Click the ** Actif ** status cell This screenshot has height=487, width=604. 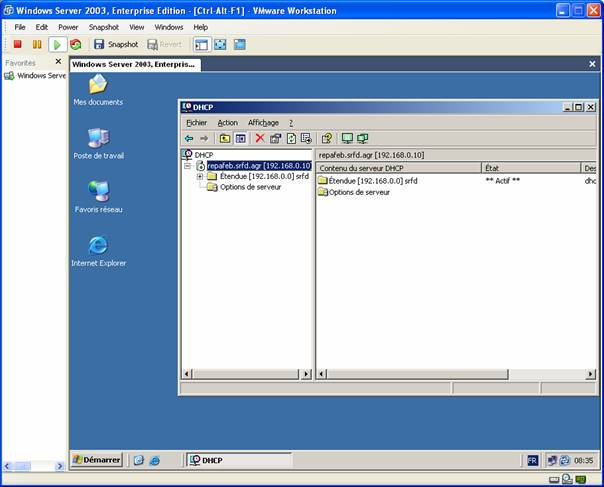(x=502, y=181)
